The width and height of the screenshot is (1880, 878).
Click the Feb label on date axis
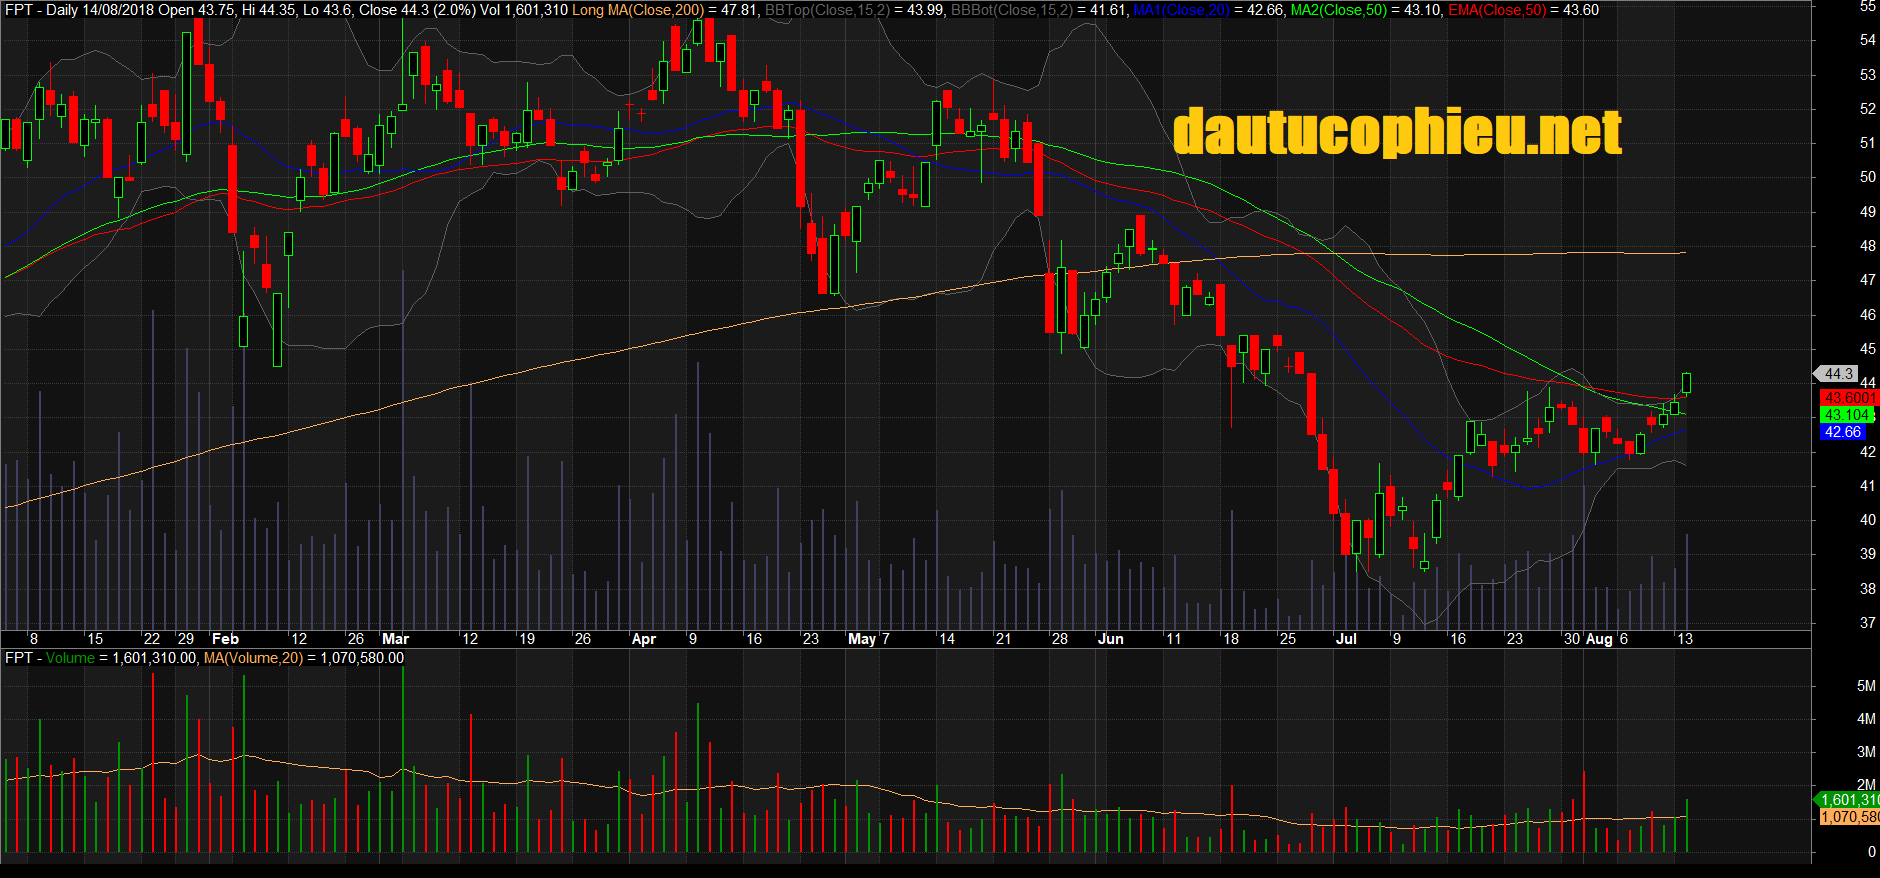[225, 639]
